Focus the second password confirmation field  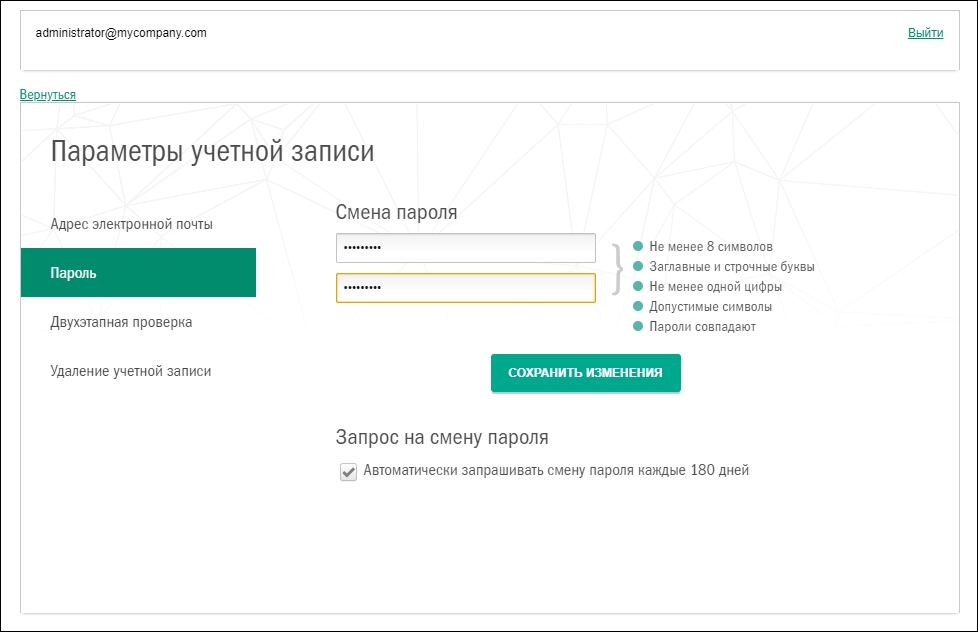(465, 288)
